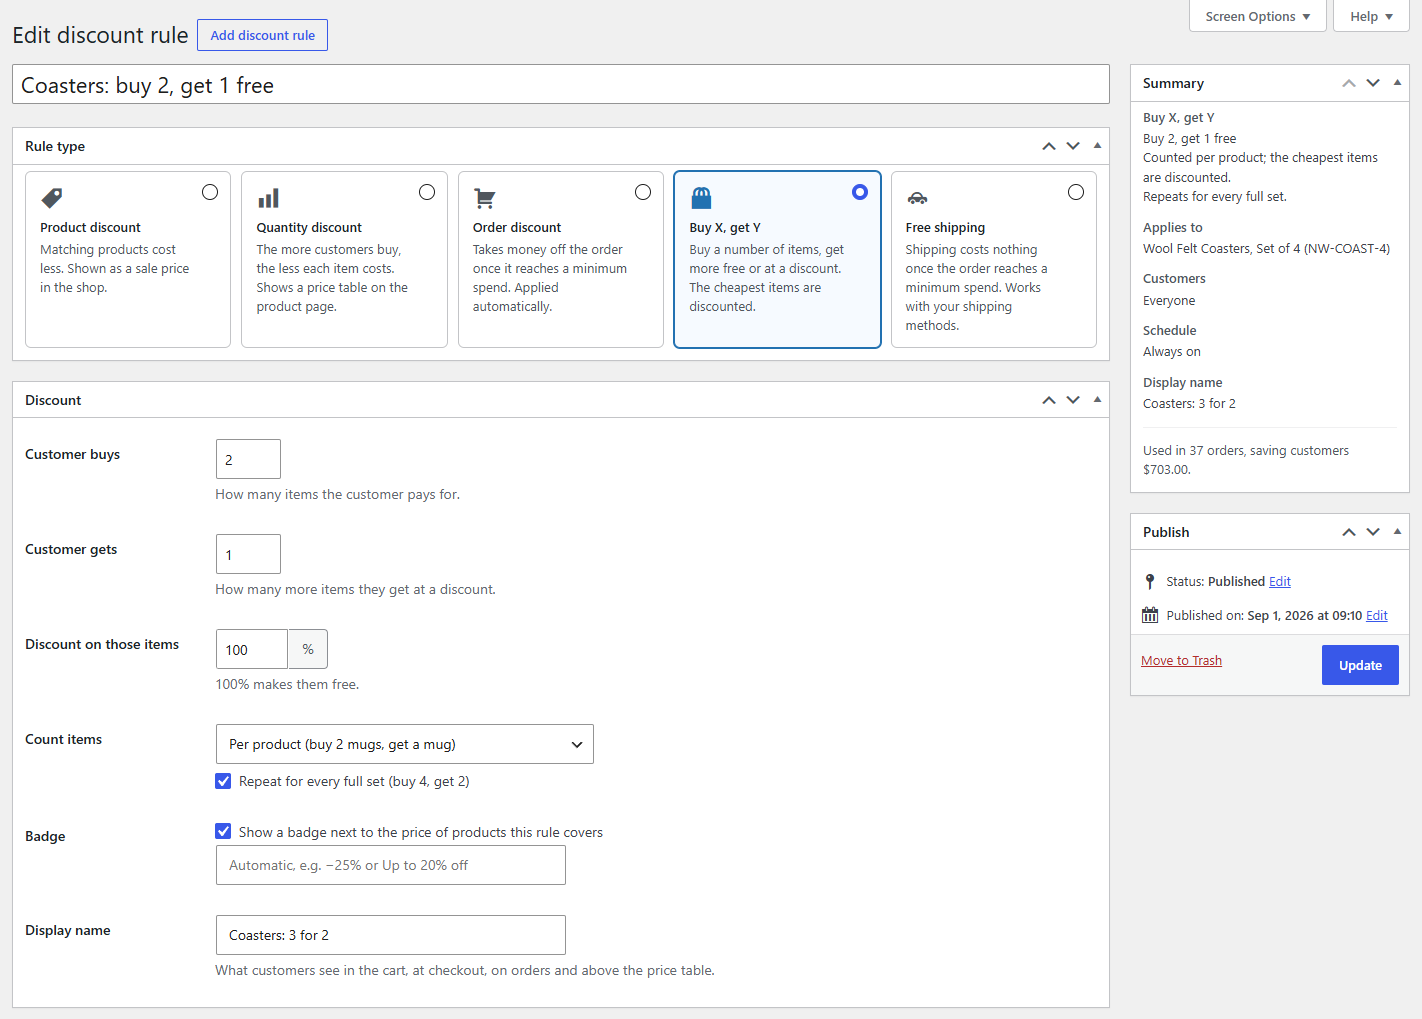
Task: Click the Status pin icon in Publish
Action: (1150, 581)
